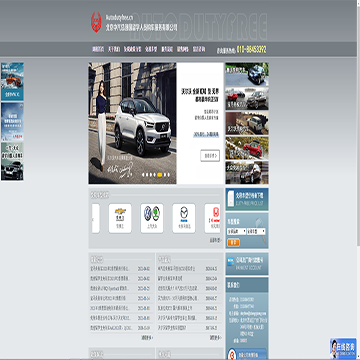Open the red car thumbnail right of banner
The image size is (360, 360).
[x=247, y=148]
